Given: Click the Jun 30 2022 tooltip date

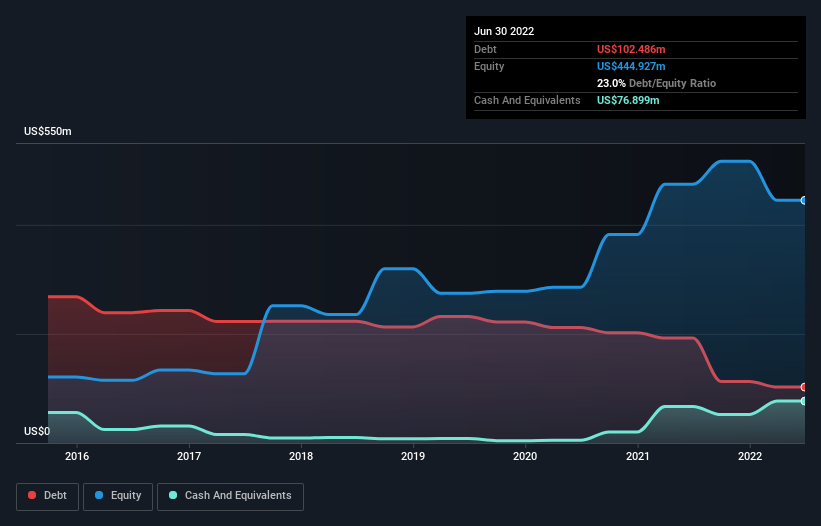Looking at the screenshot, I should point(504,31).
